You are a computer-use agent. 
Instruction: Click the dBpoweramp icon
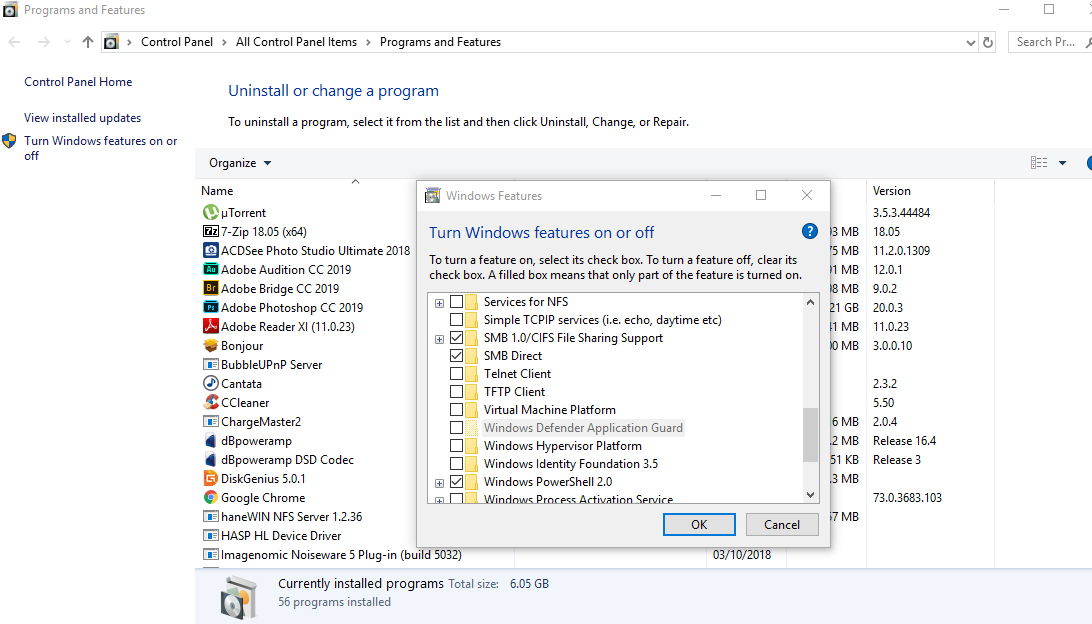(210, 440)
